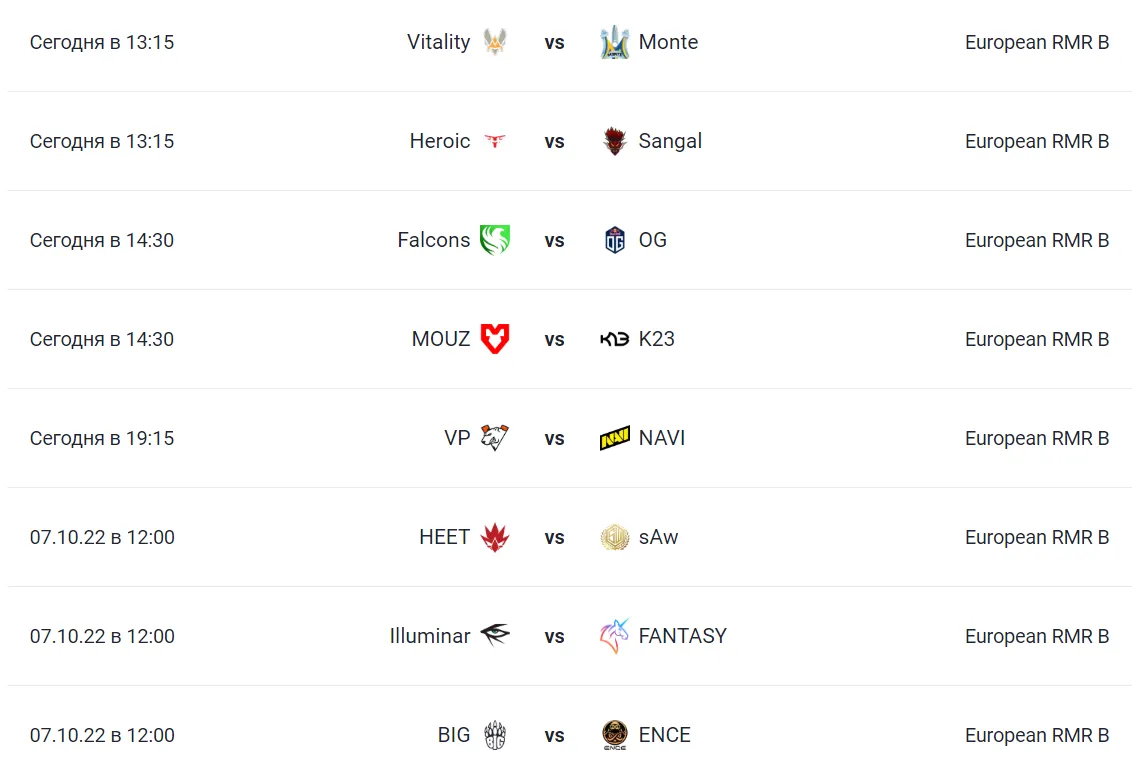Click the Illuminar team name
The height and width of the screenshot is (781, 1143).
coord(430,636)
